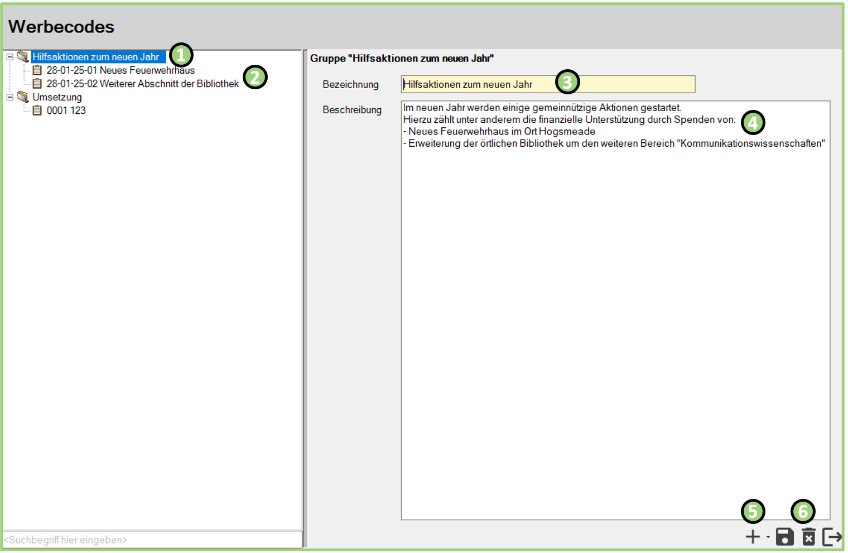Select the 0001 123 code entry

(x=66, y=111)
